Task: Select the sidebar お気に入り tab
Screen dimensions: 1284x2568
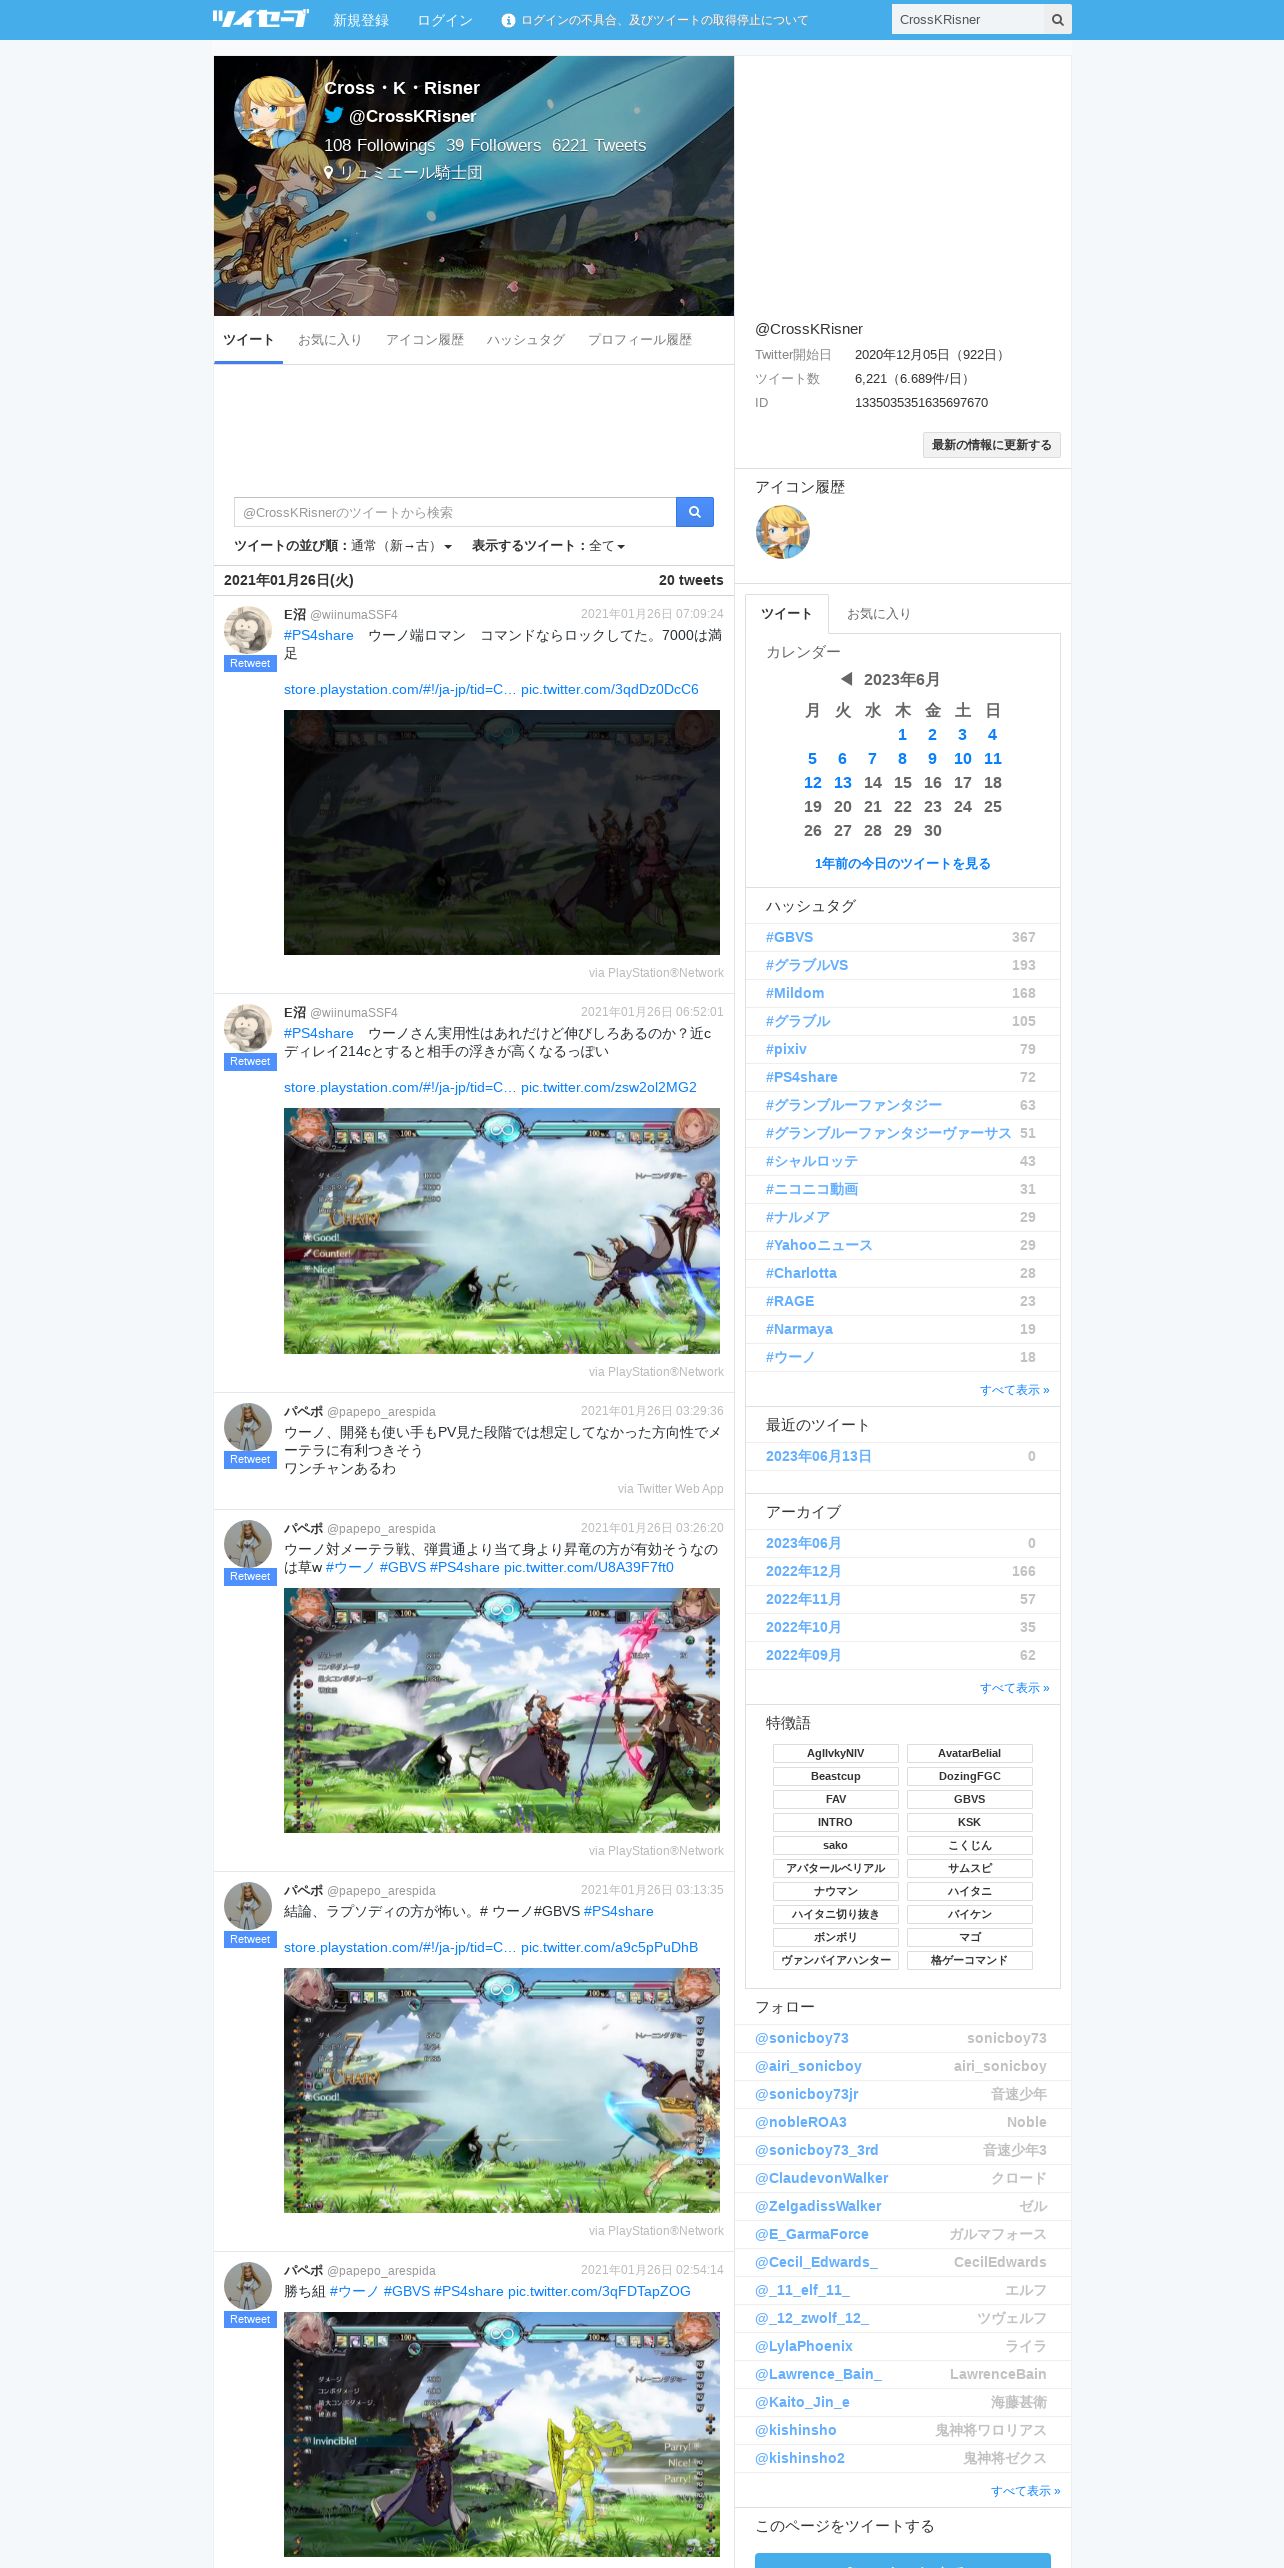Action: [x=879, y=614]
